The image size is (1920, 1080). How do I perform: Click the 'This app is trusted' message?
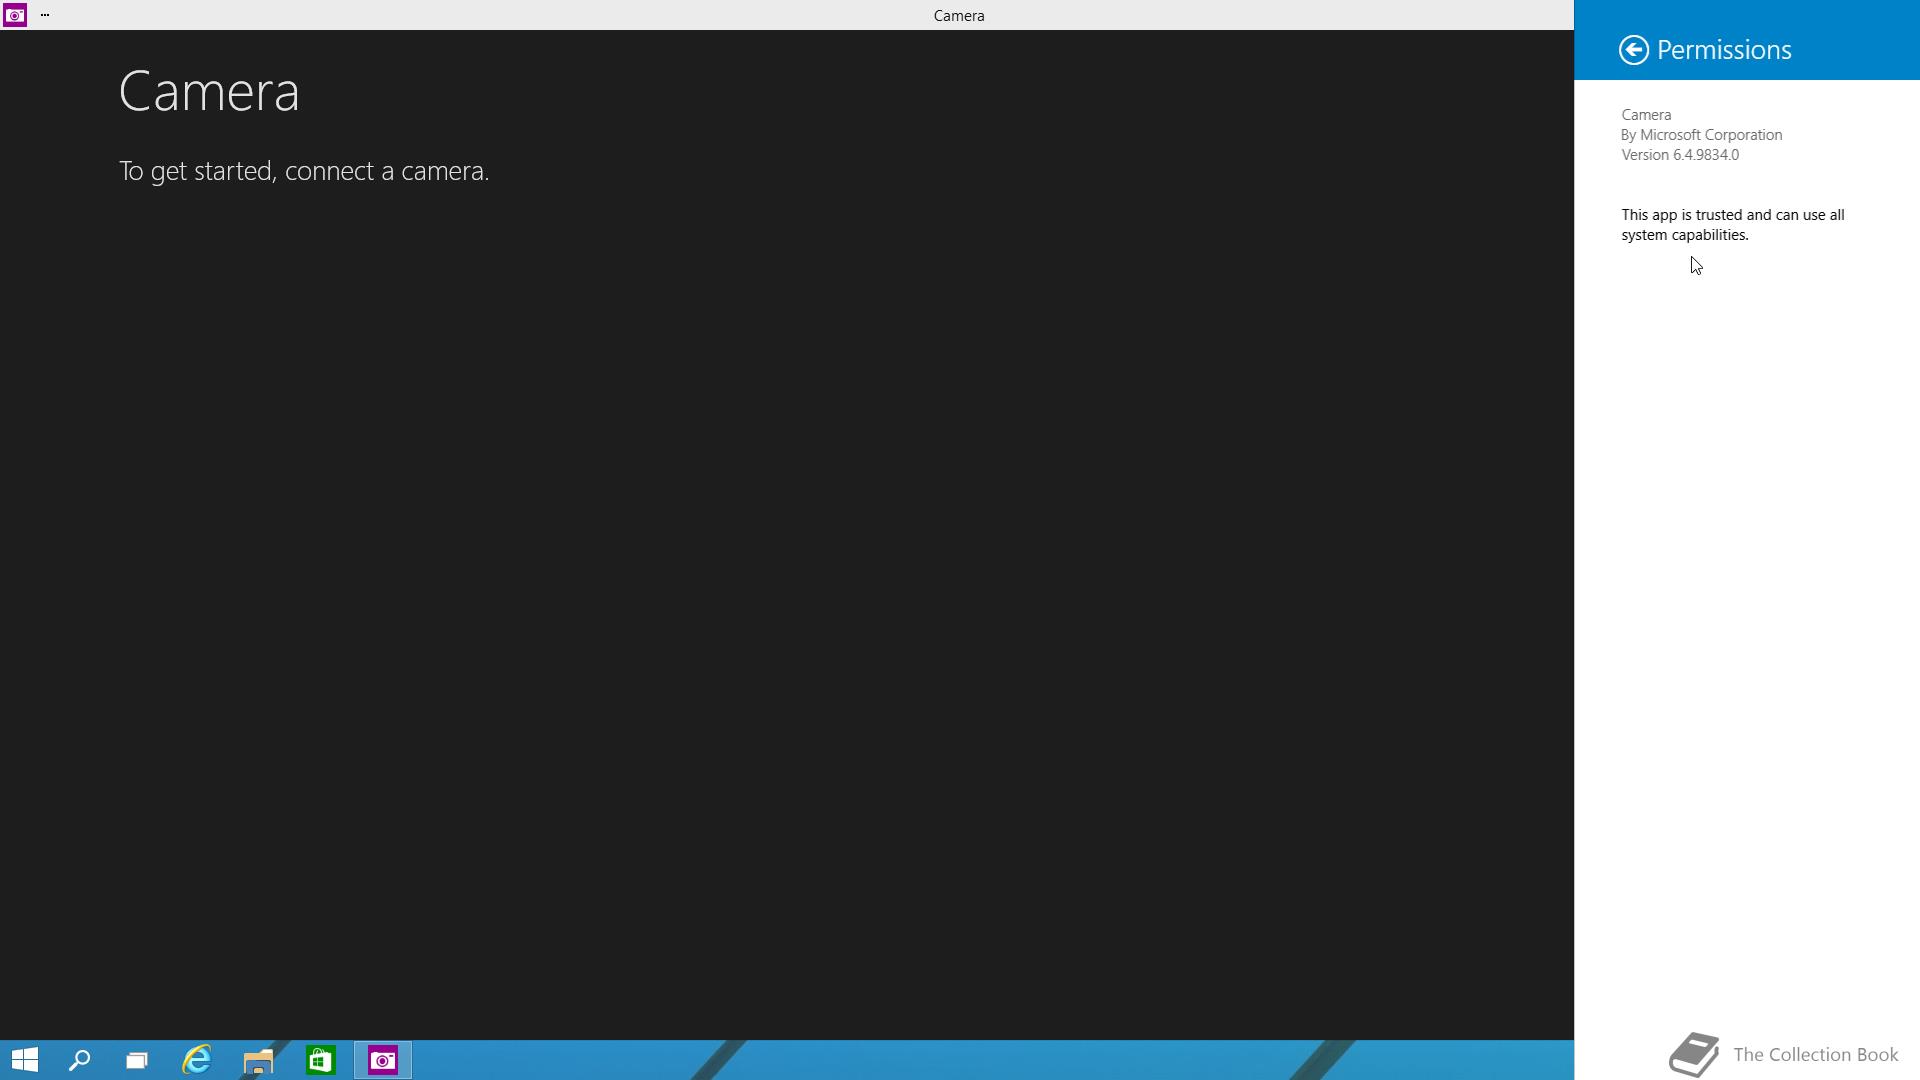1733,225
